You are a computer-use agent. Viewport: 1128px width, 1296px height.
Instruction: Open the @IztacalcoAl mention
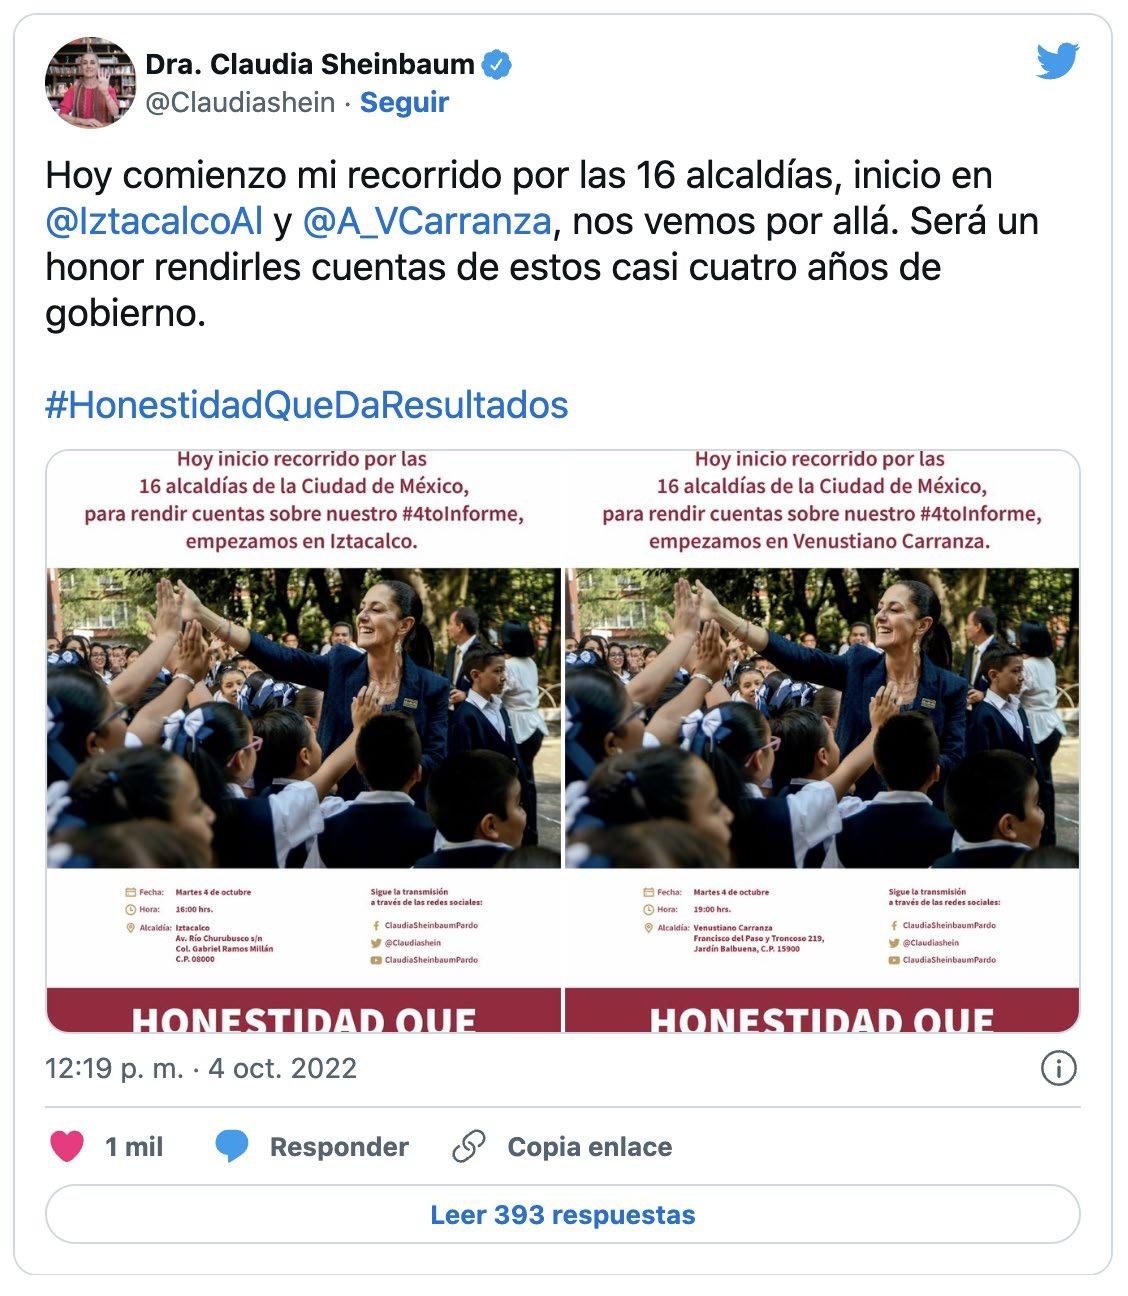coord(154,221)
